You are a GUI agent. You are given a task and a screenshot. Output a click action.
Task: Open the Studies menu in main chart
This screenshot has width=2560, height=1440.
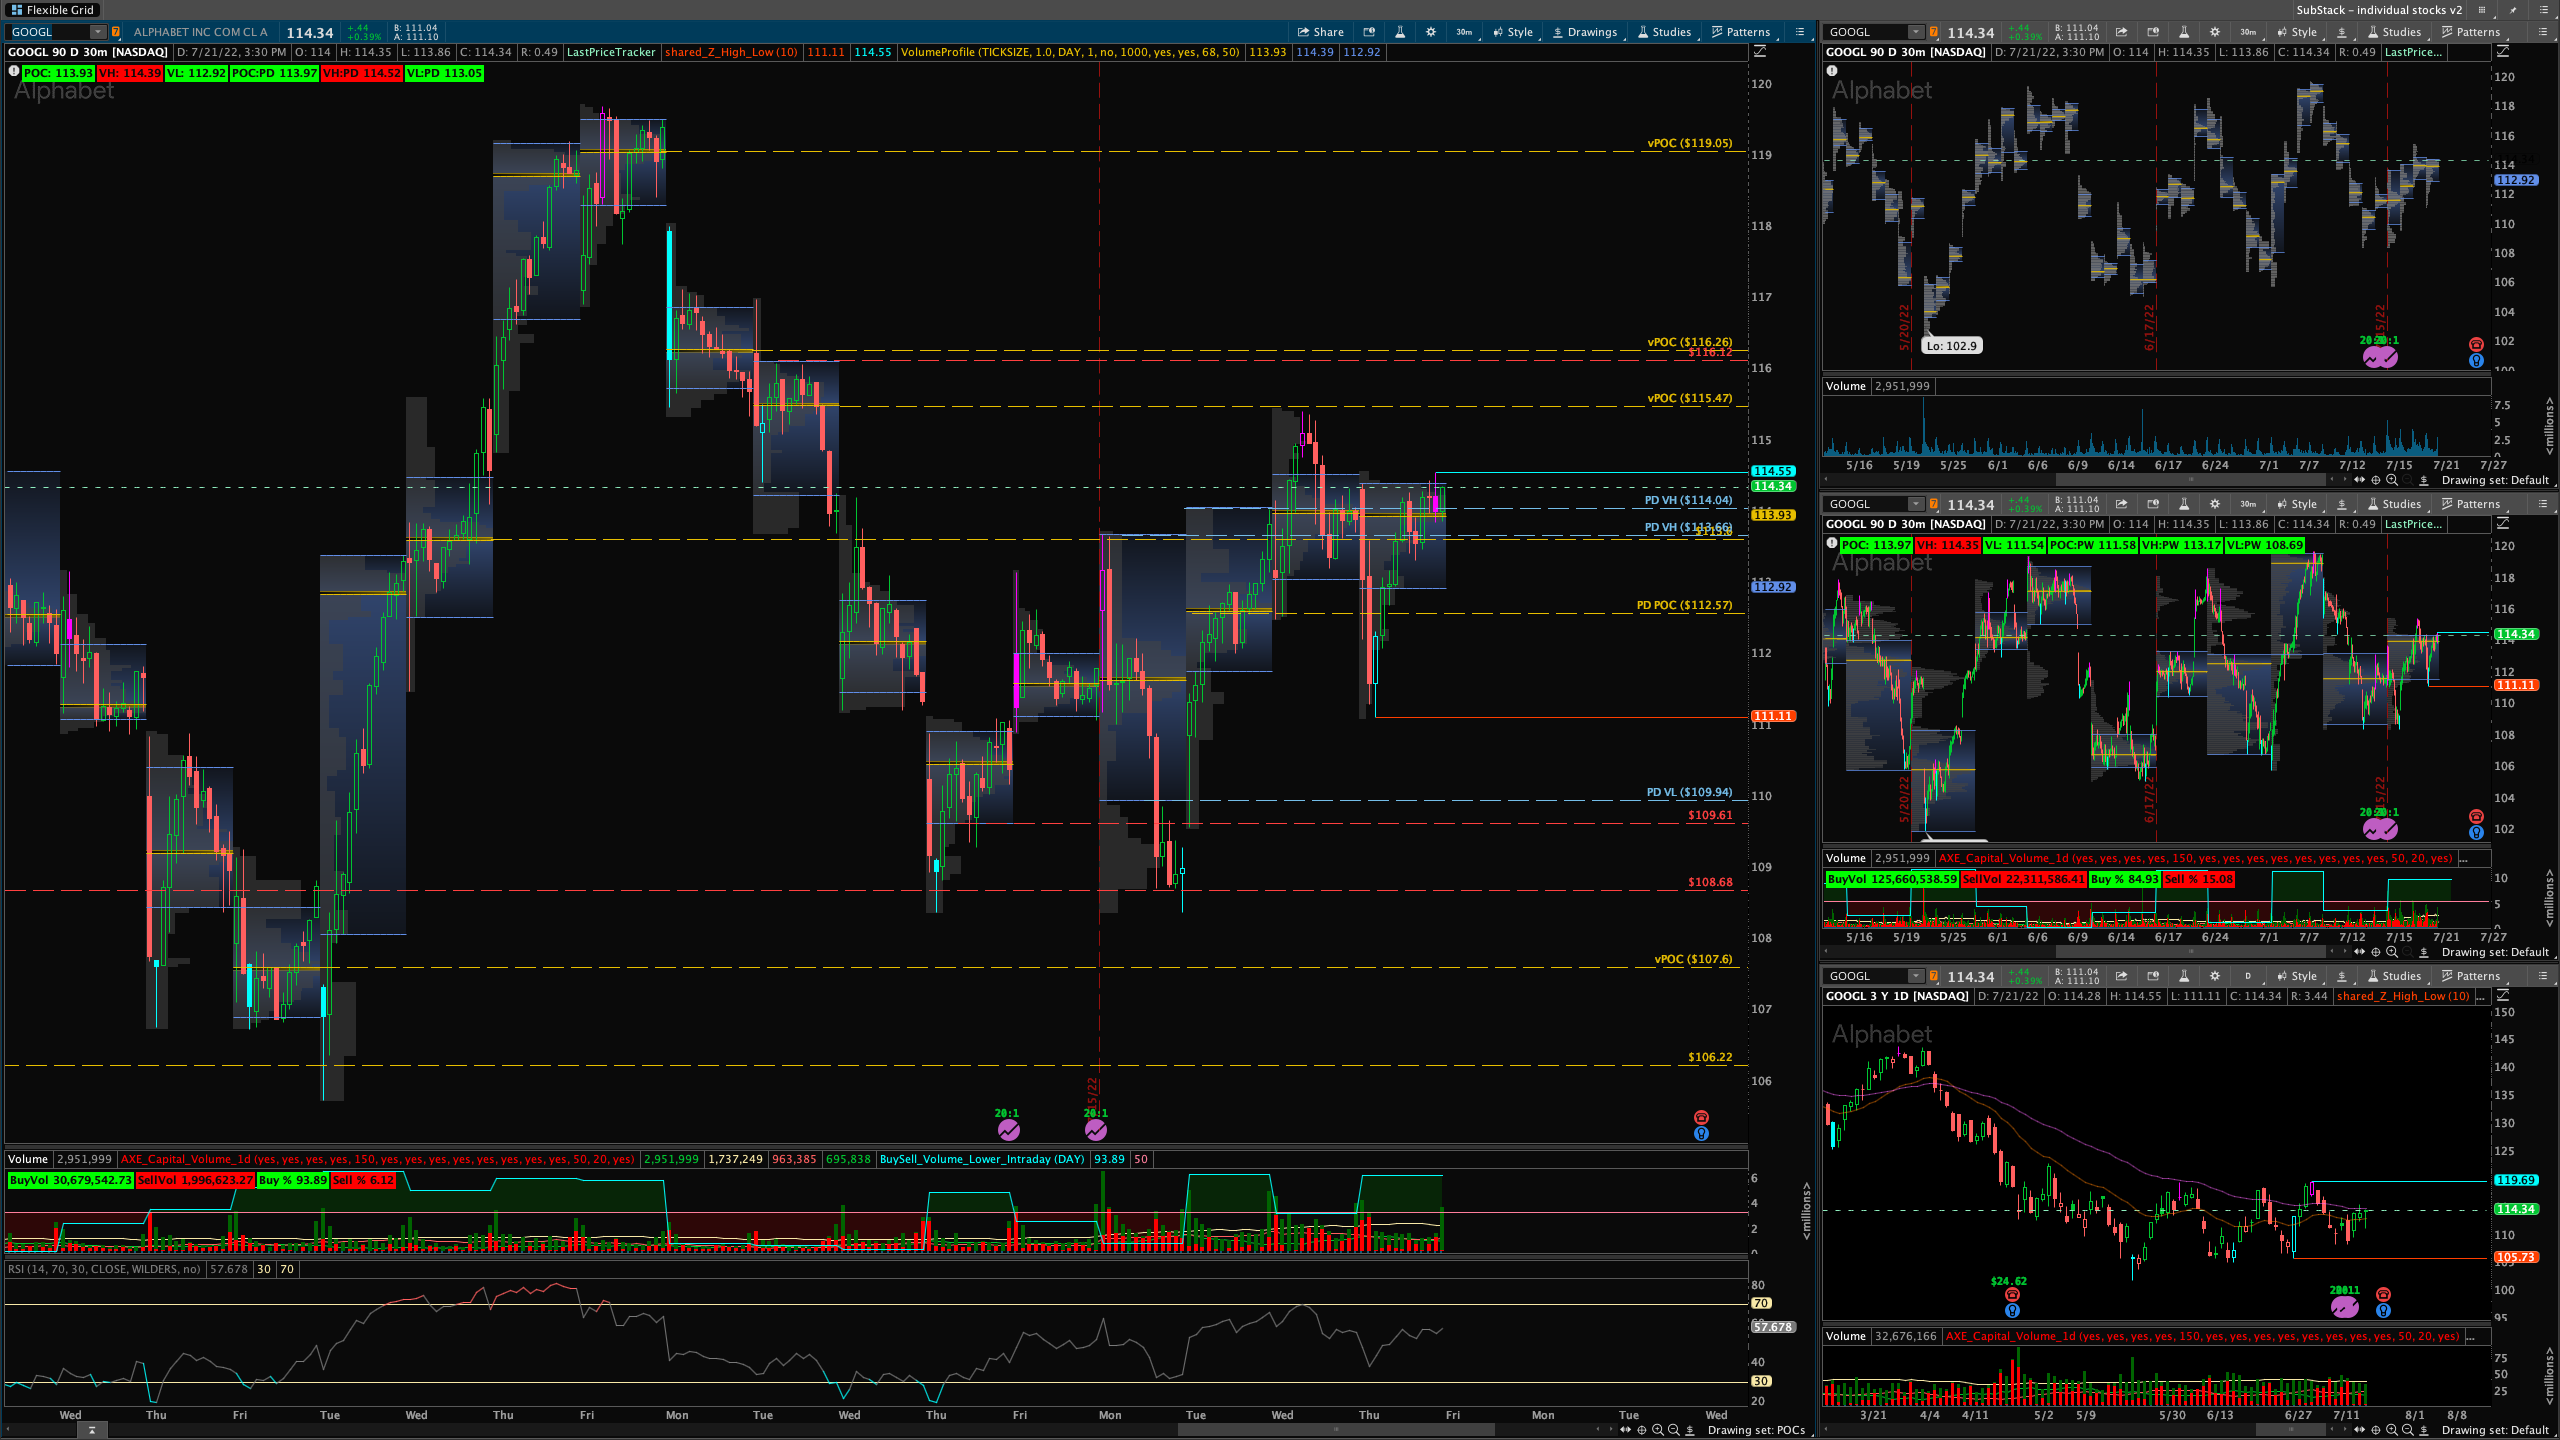[x=1664, y=32]
